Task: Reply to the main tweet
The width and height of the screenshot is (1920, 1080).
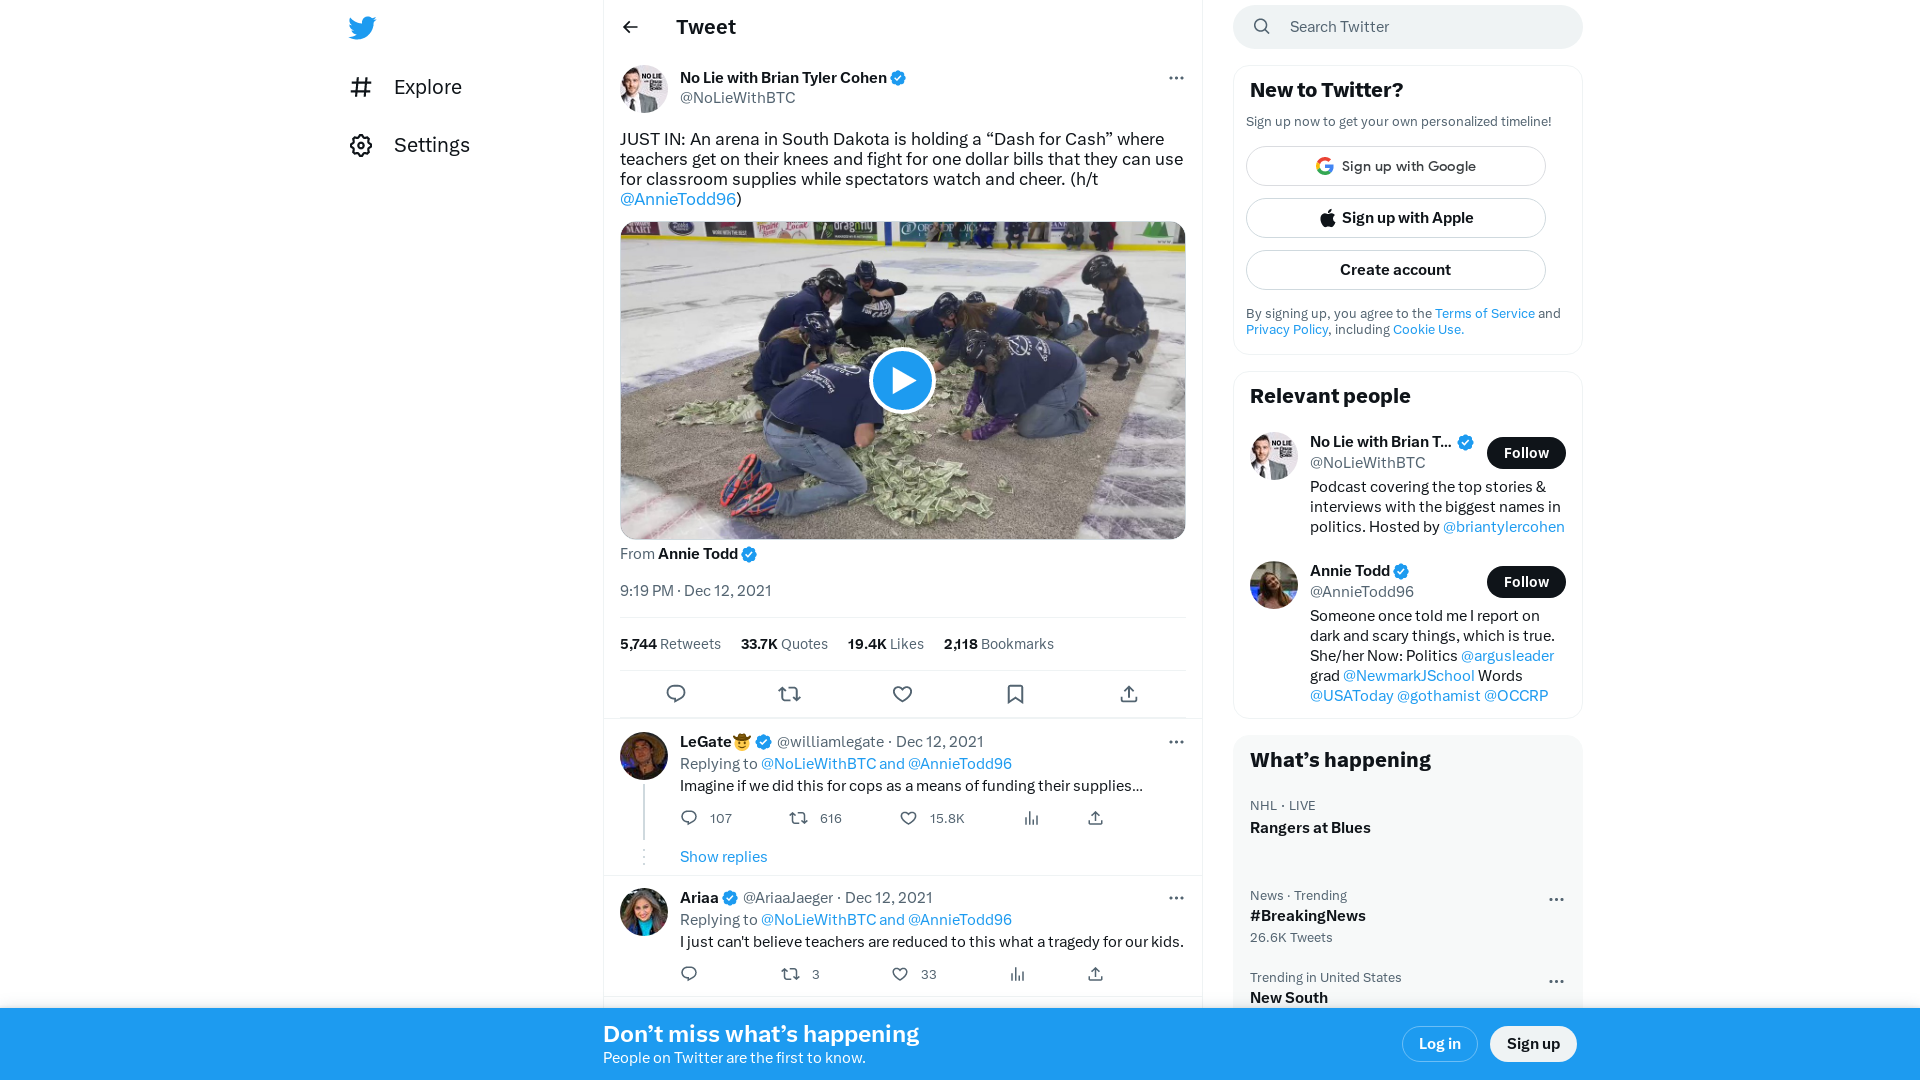Action: (x=676, y=694)
